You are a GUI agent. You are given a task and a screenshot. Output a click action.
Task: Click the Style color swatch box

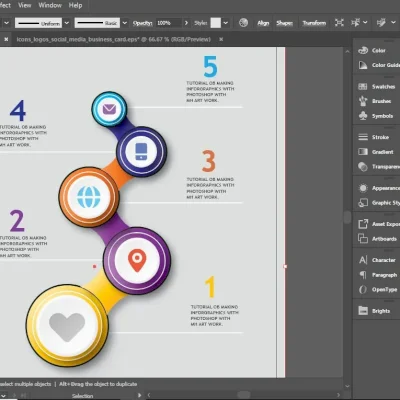click(x=216, y=23)
